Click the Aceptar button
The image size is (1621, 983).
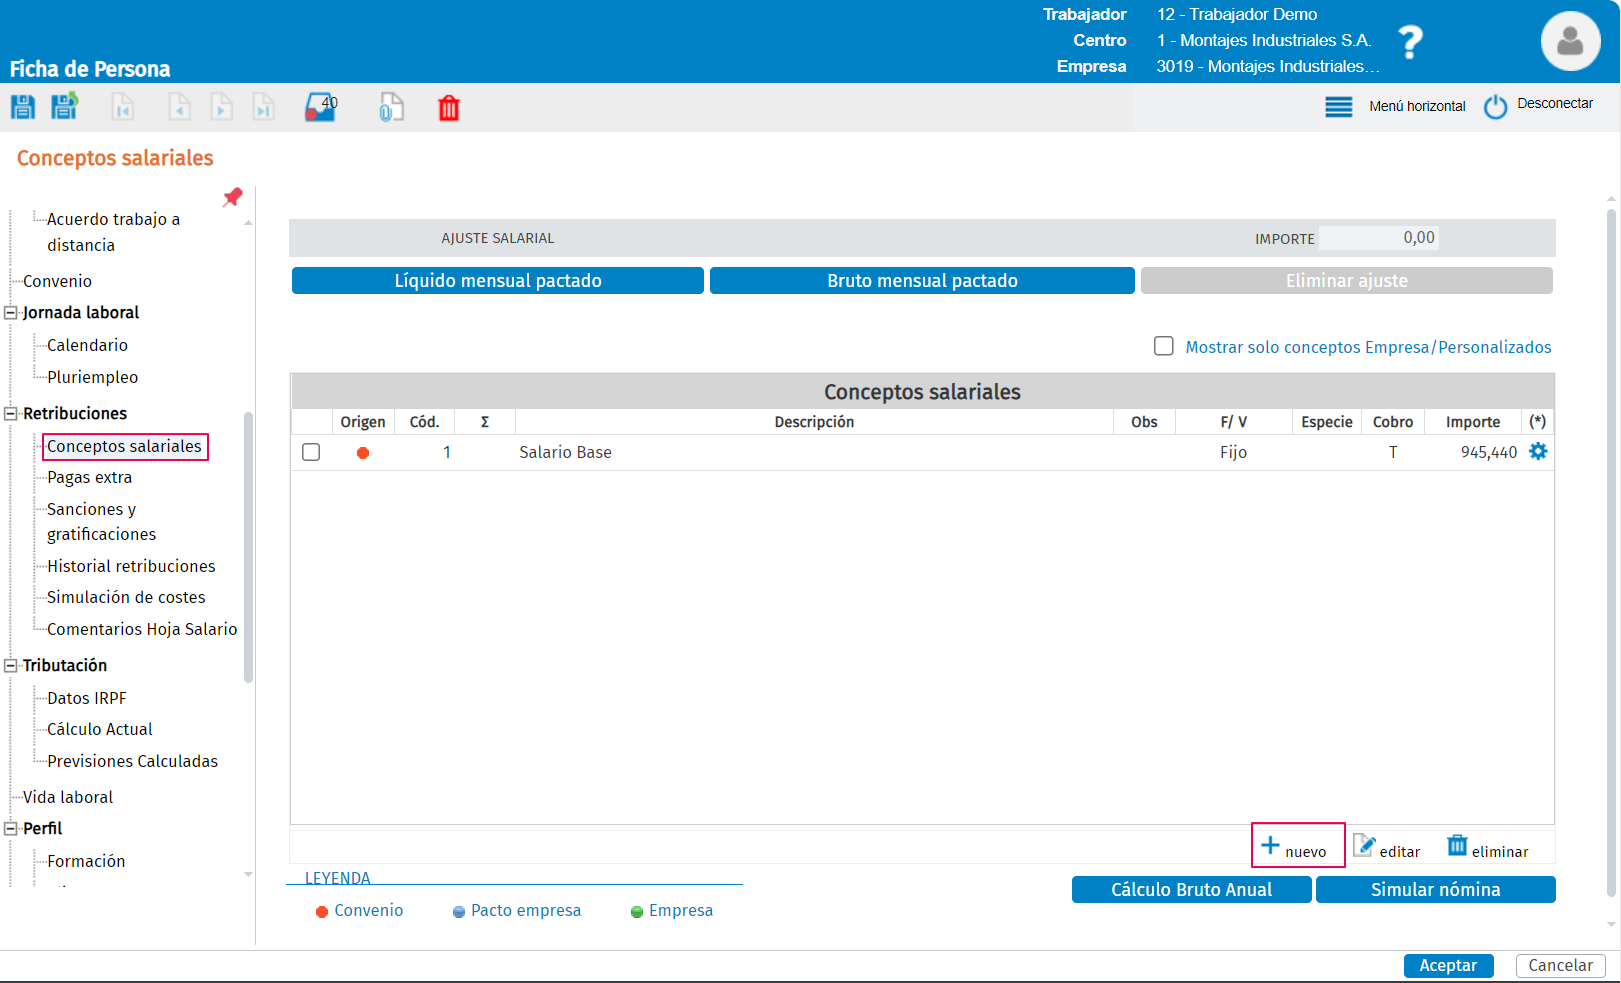tap(1448, 965)
